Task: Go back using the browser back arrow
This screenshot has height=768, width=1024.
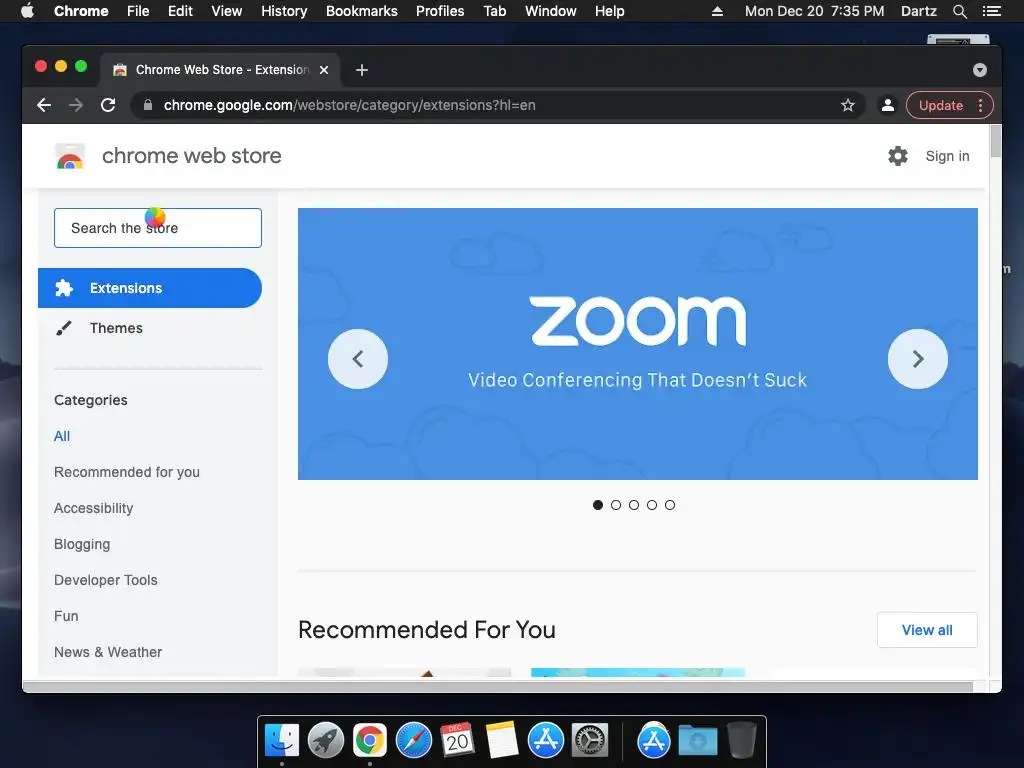Action: point(44,105)
